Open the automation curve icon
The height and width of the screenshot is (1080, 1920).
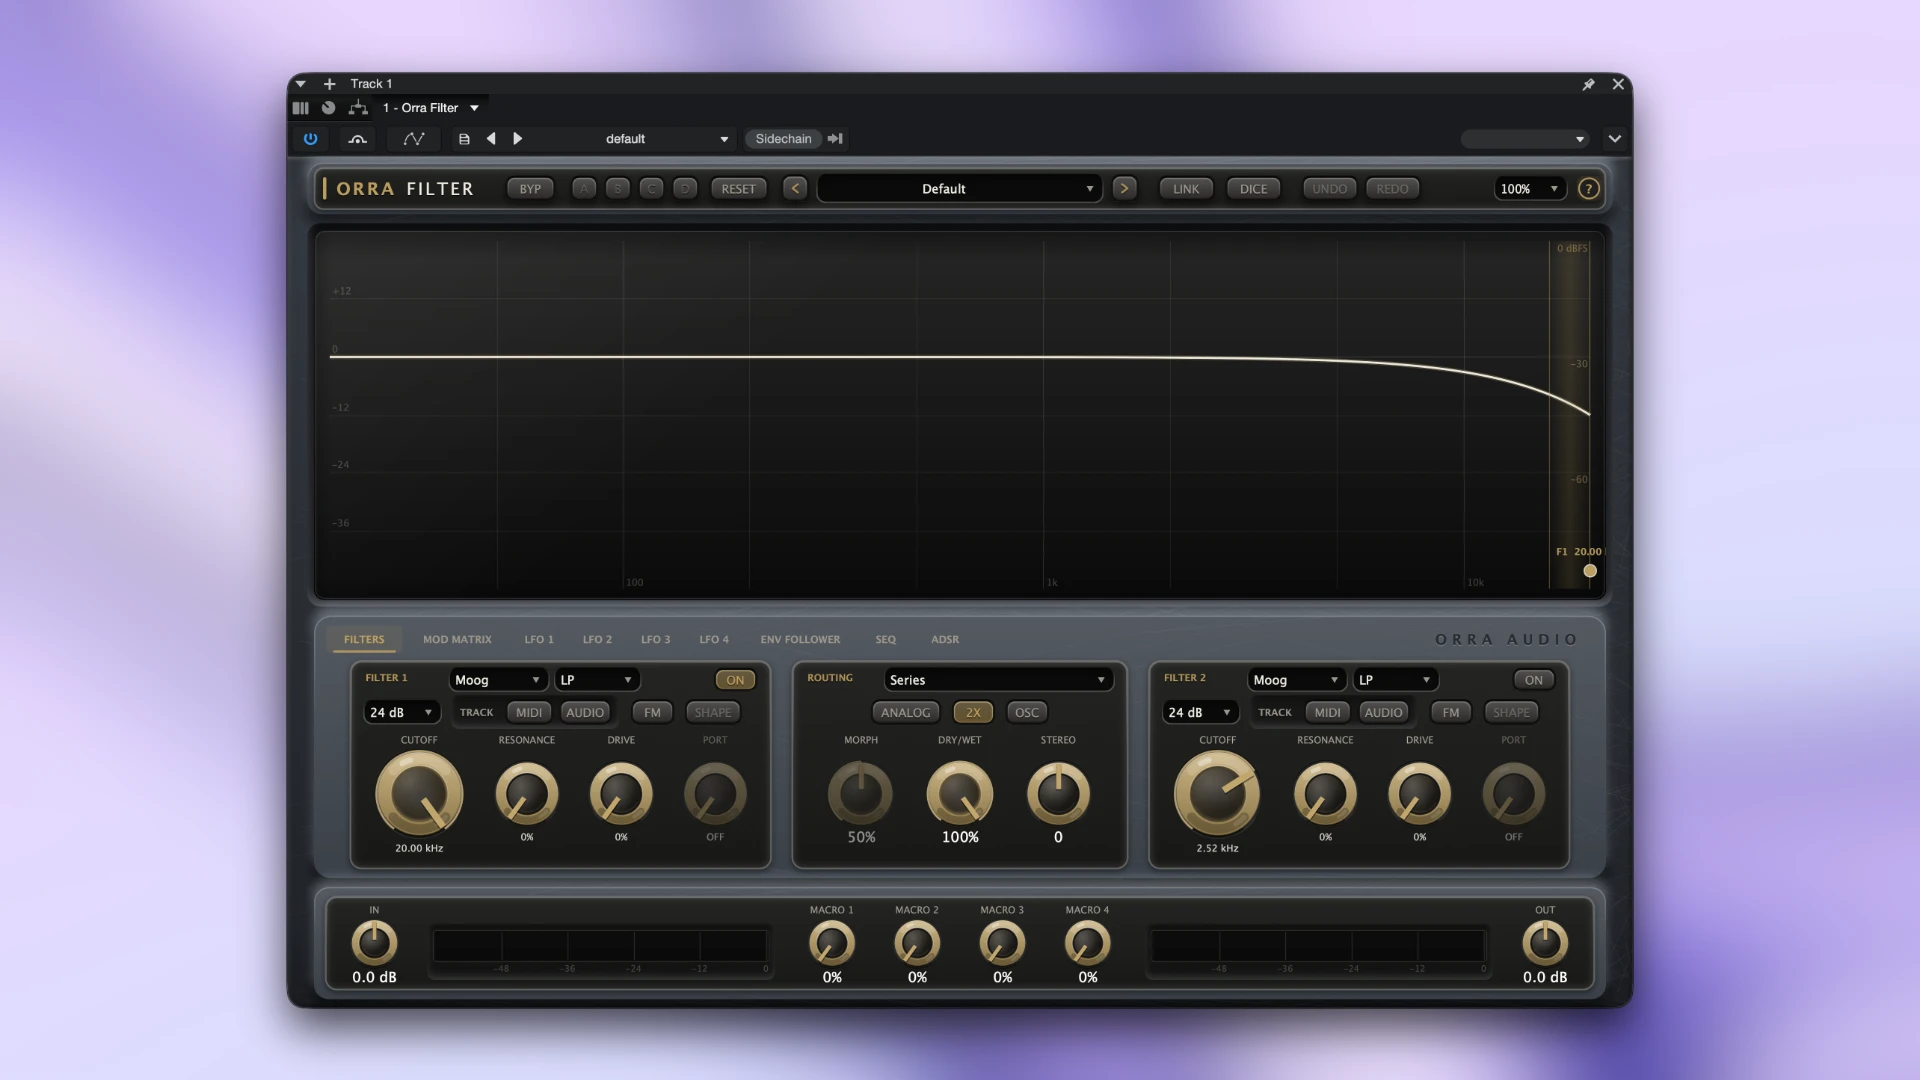(413, 139)
